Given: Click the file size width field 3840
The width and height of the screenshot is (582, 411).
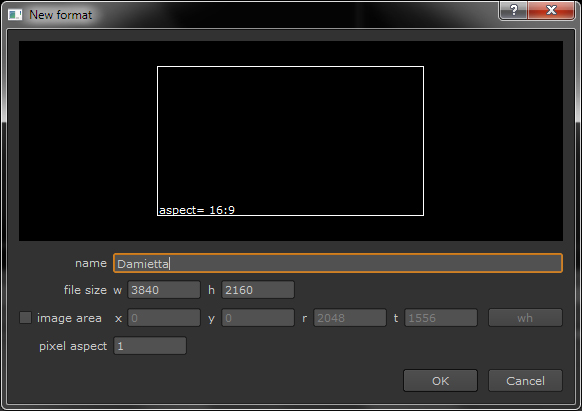Looking at the screenshot, I should (164, 290).
